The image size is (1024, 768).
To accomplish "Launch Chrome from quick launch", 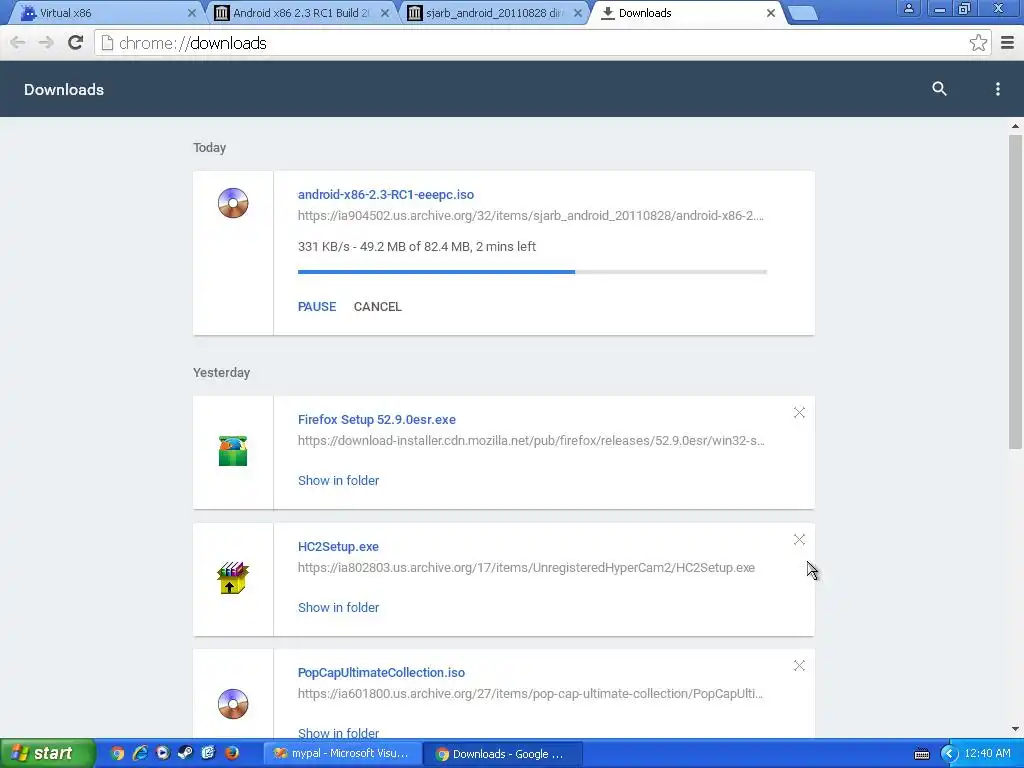I will tap(117, 754).
